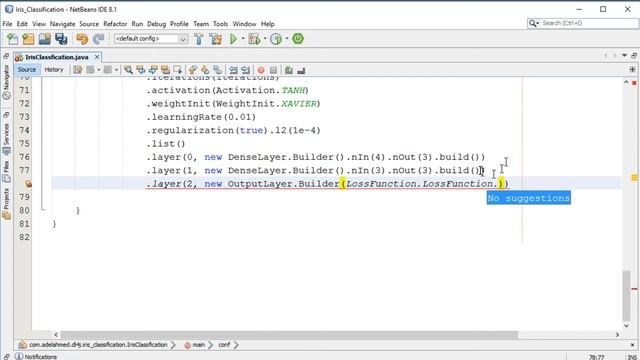
Task: Open the Tools menu
Action: click(x=220, y=24)
